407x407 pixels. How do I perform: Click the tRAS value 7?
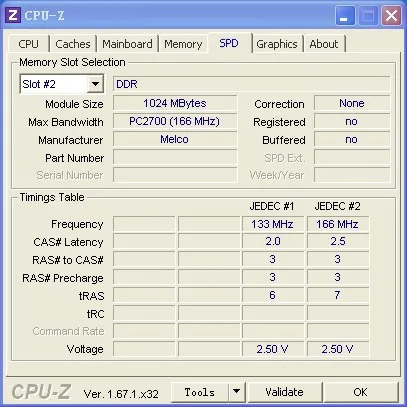(x=338, y=295)
